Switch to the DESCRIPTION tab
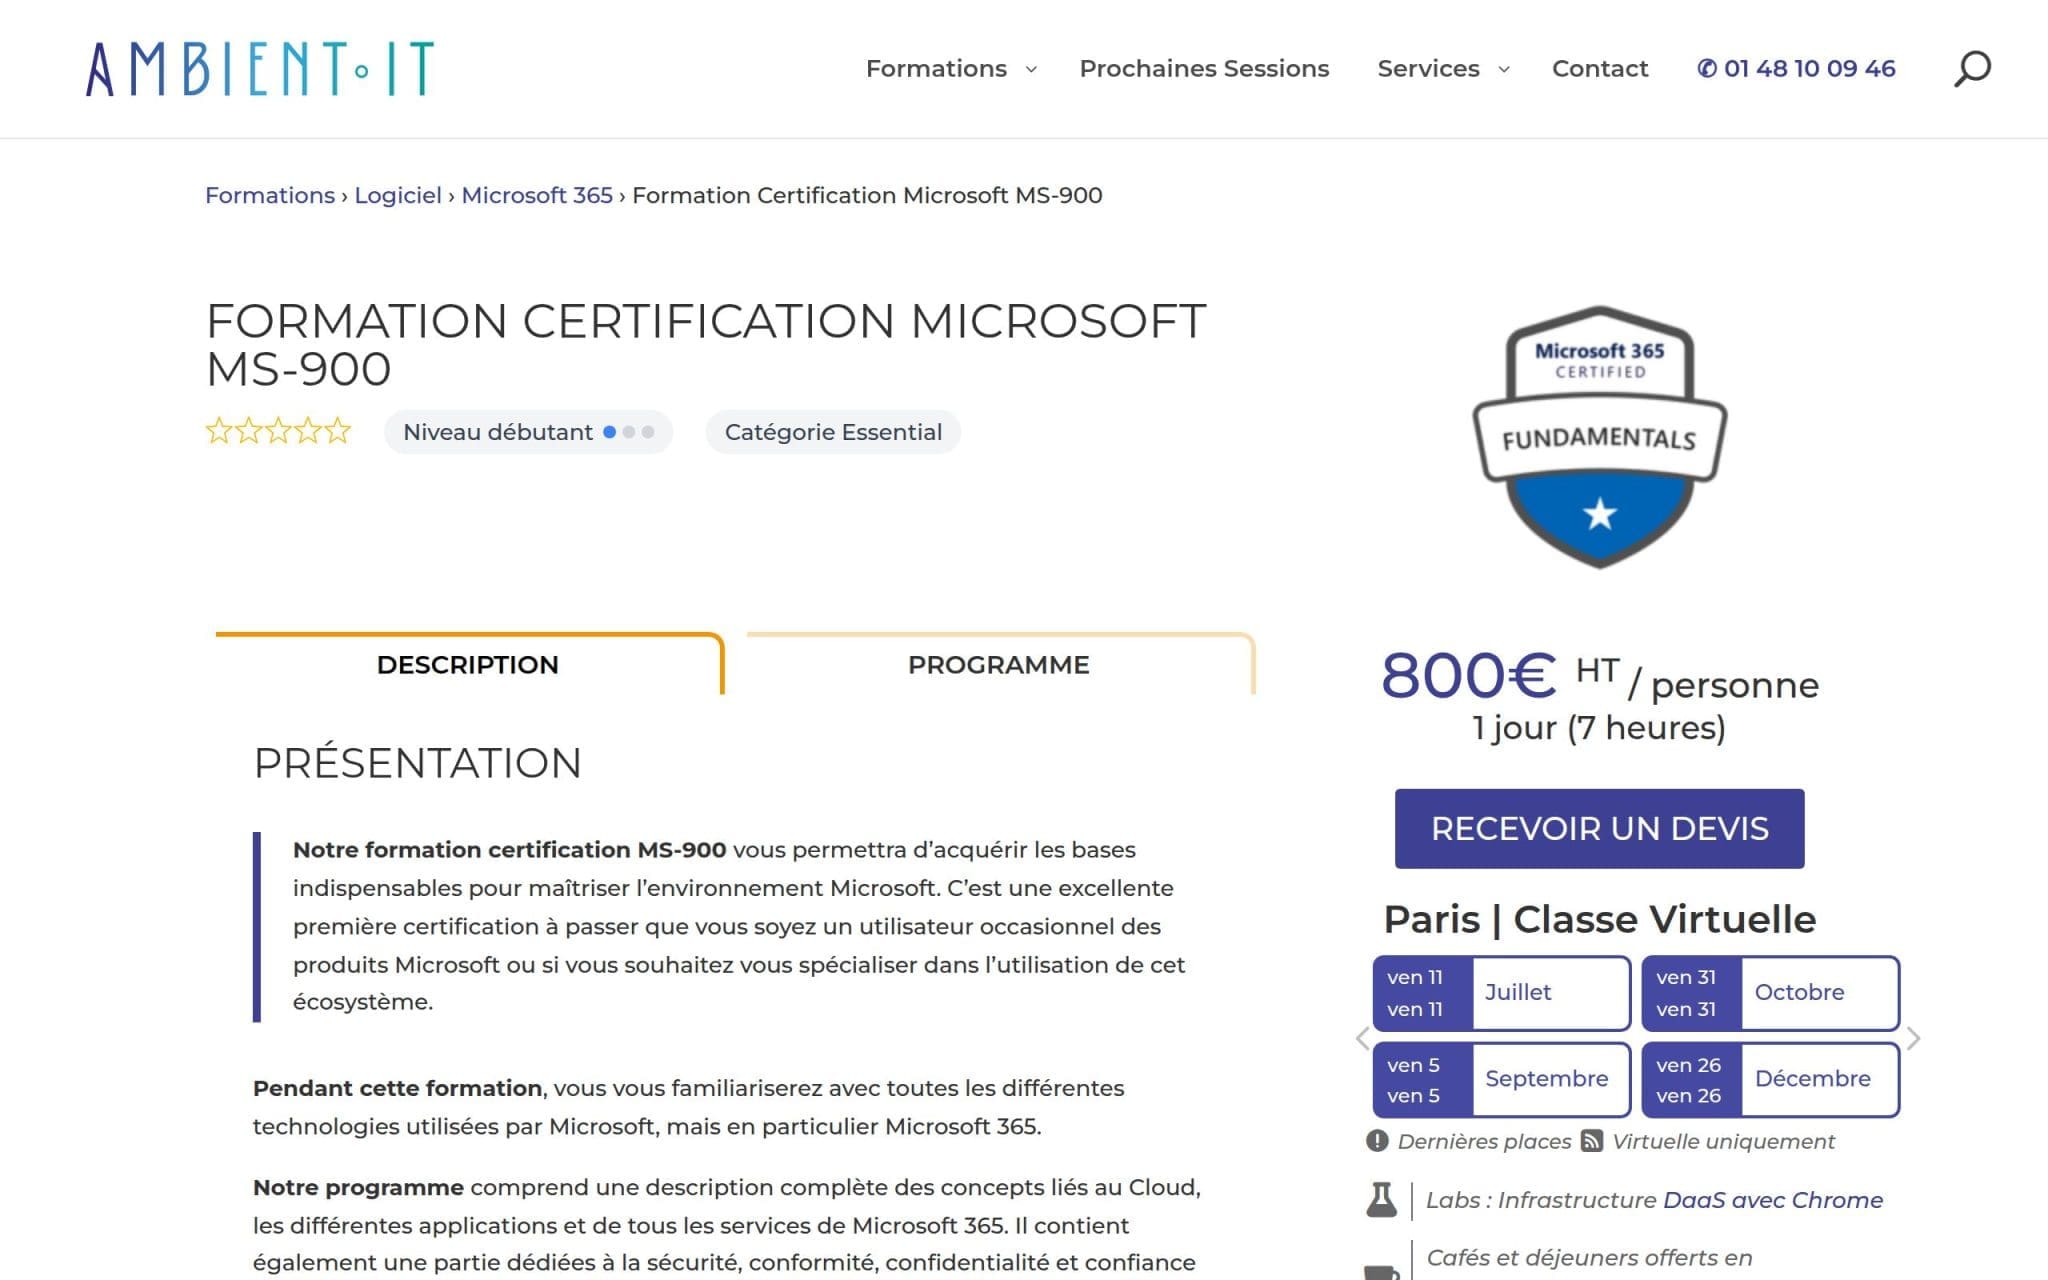The height and width of the screenshot is (1280, 2048). (x=468, y=664)
